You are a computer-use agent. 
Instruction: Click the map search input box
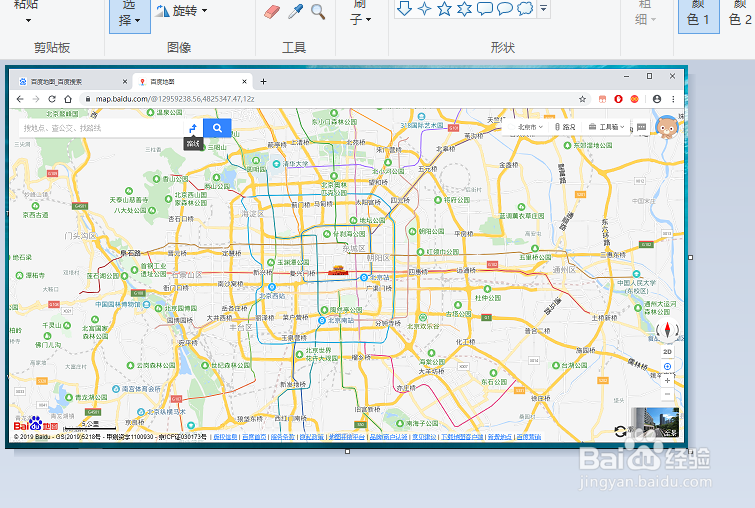[x=101, y=128]
